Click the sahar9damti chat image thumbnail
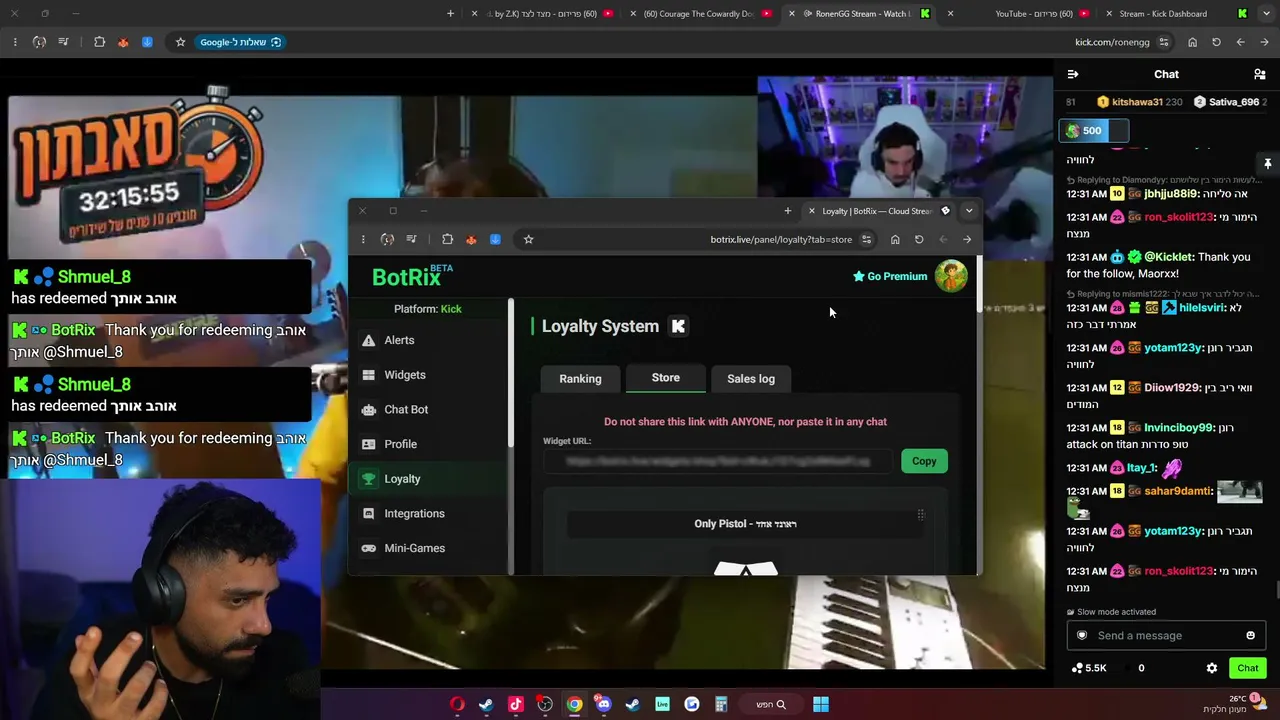 [x=1239, y=491]
